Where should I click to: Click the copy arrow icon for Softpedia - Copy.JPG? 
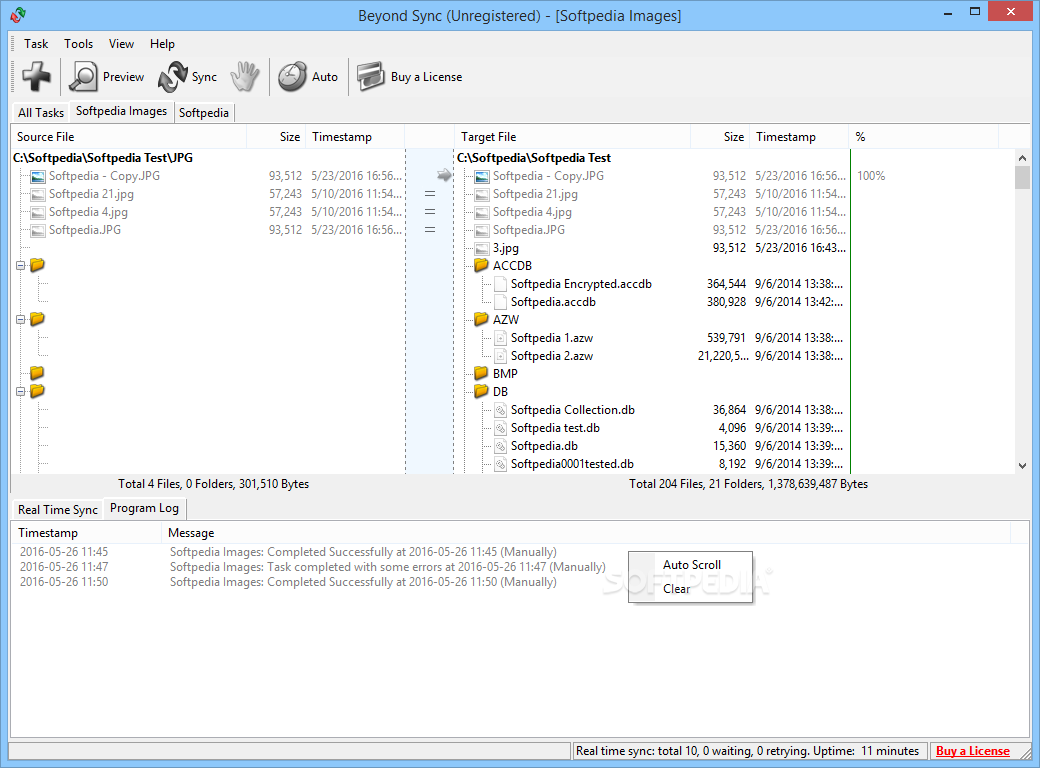pos(444,175)
